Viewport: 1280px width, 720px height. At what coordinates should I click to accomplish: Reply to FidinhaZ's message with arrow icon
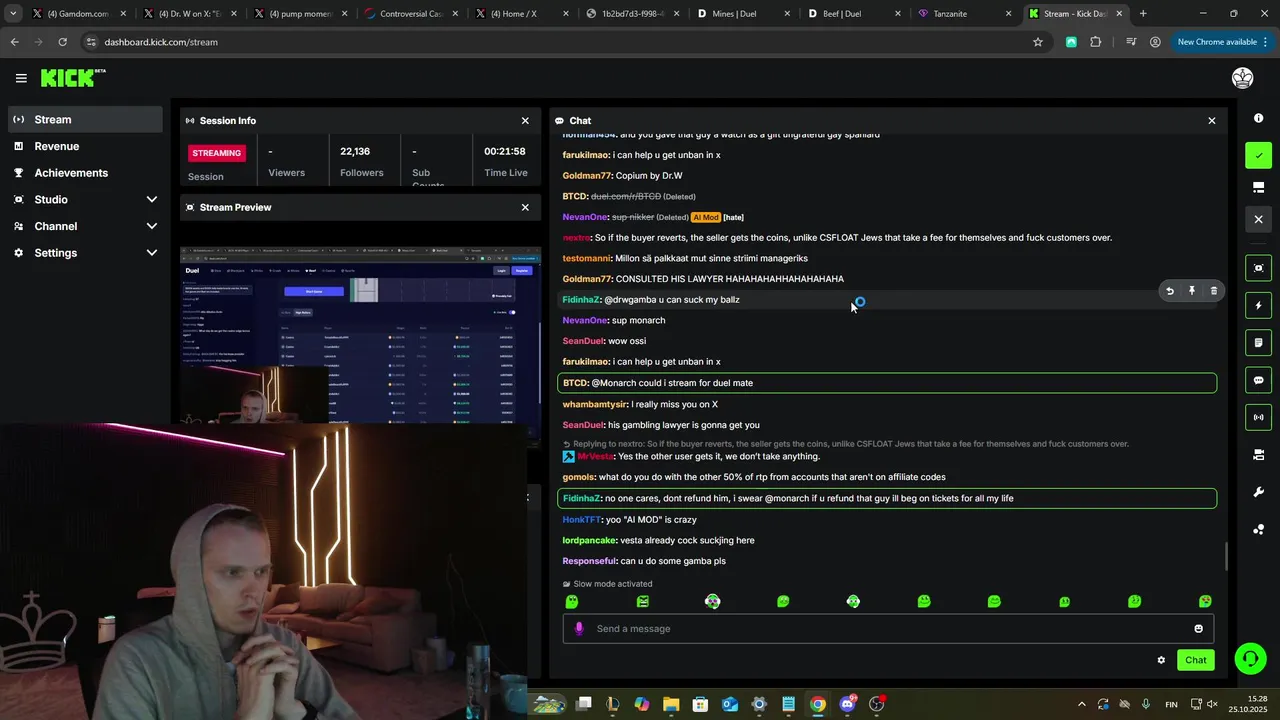point(1169,291)
